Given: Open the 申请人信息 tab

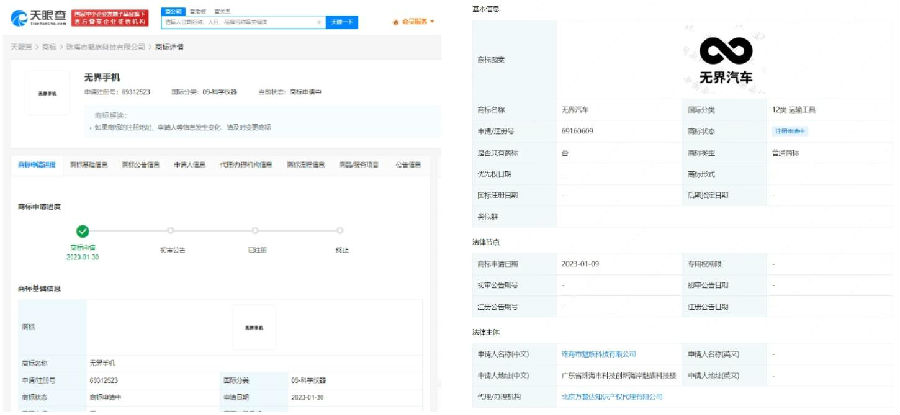Looking at the screenshot, I should point(190,164).
